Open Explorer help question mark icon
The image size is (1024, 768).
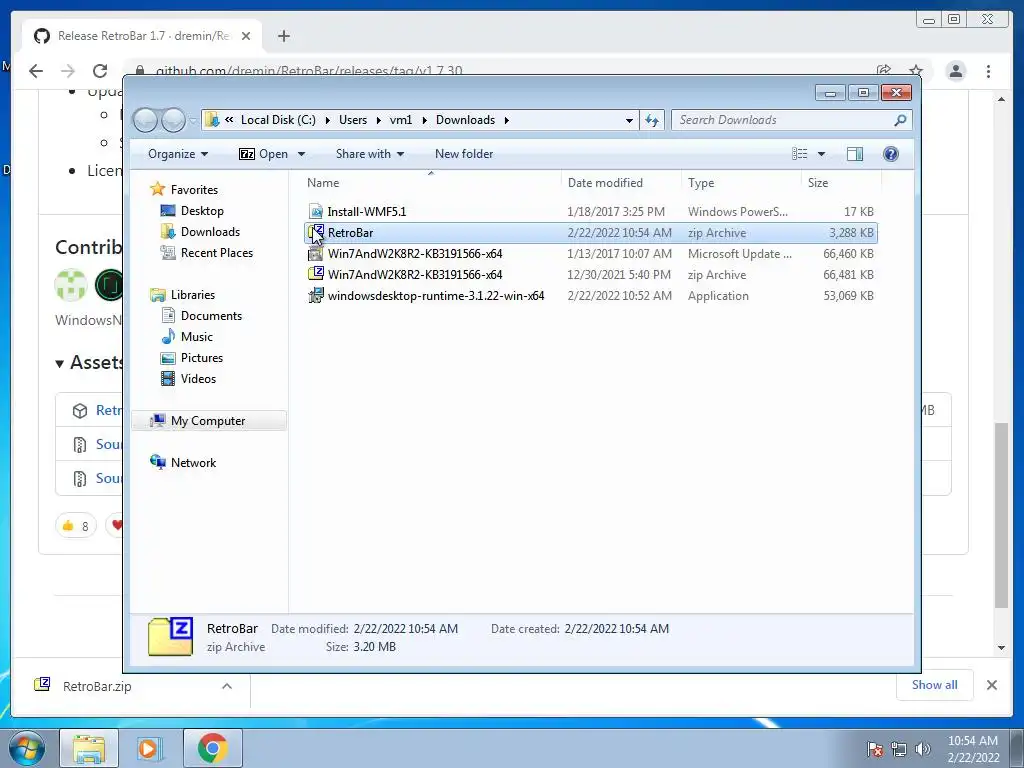pos(890,153)
